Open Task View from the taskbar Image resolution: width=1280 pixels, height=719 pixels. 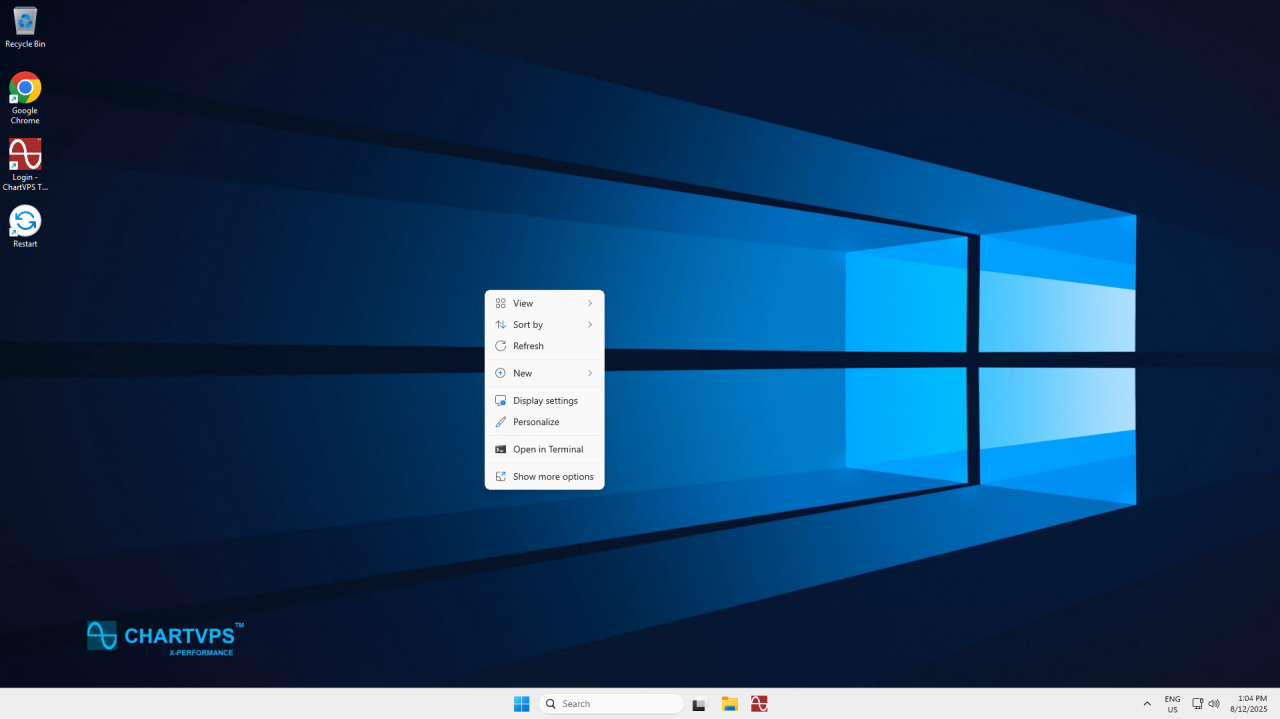click(699, 704)
